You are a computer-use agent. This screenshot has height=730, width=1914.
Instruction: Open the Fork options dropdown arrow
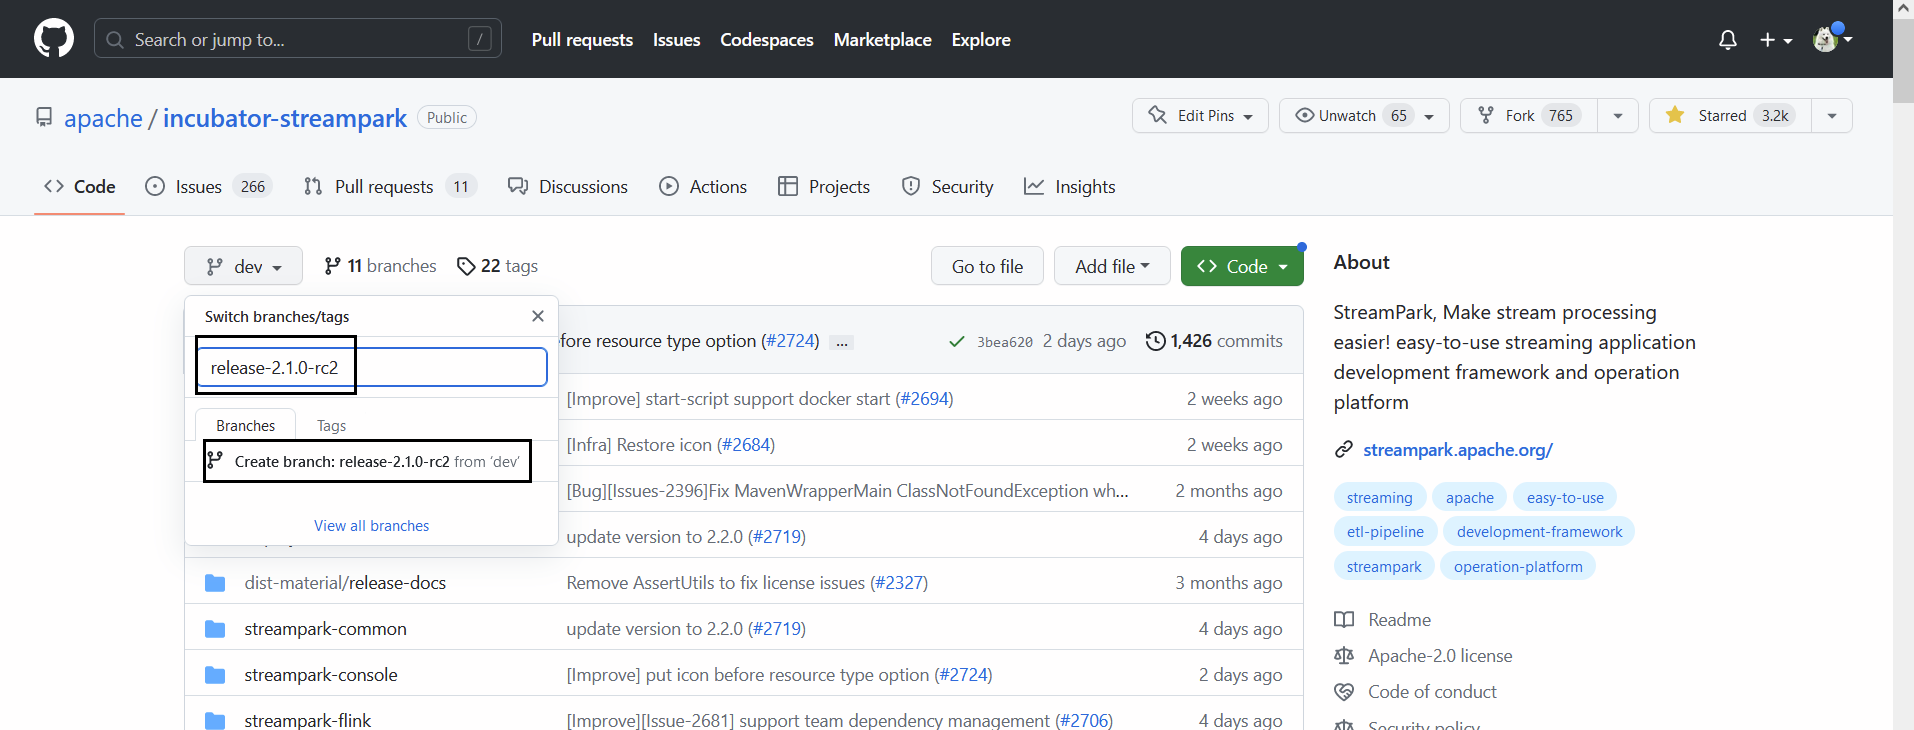click(1617, 116)
